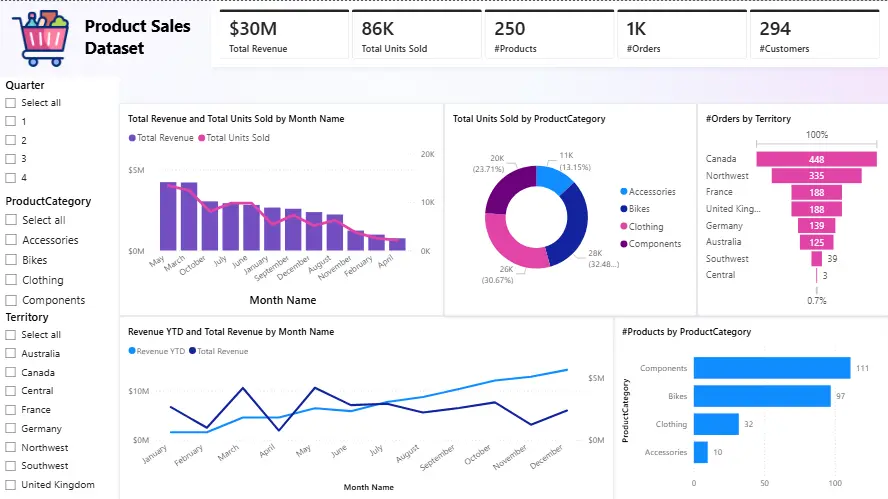Click the Quarter slicer header
The height and width of the screenshot is (499, 888).
[25, 85]
